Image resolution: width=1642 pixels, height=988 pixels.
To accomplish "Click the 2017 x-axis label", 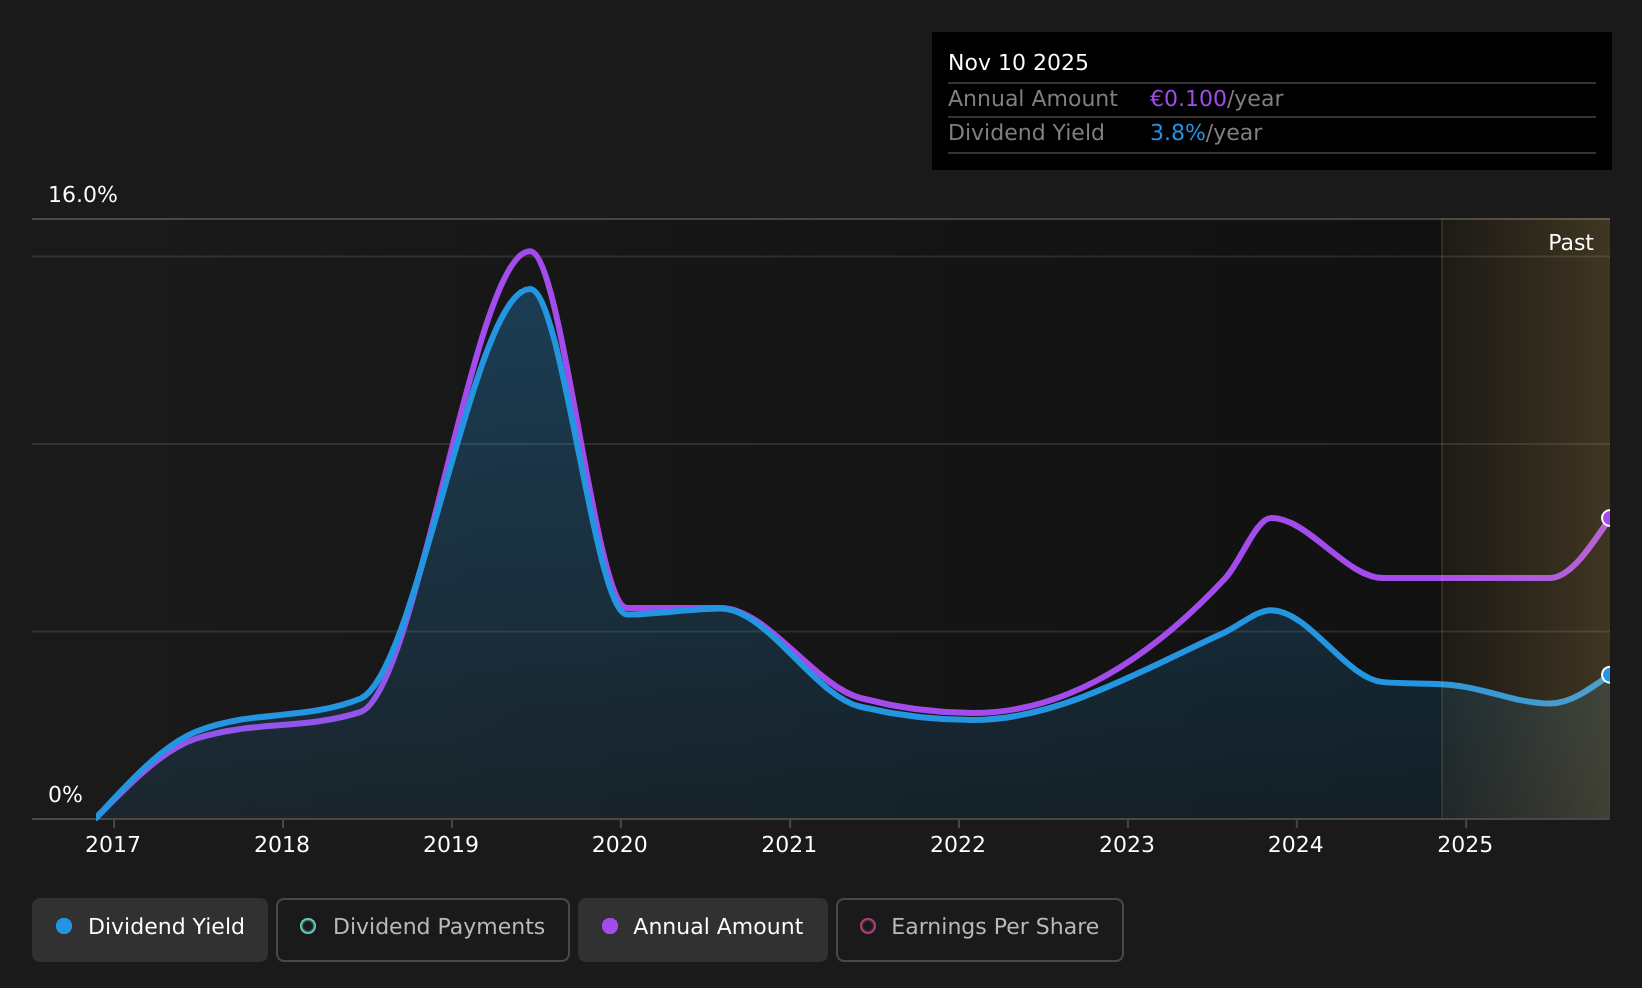I will coord(113,845).
